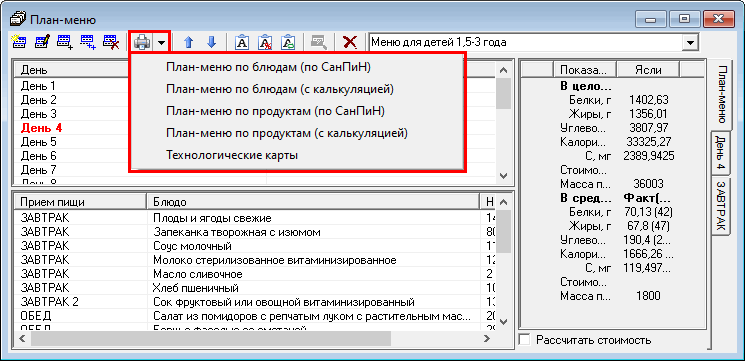Choose План-меню по продуктам (с калькуляцией)
Viewport: 745px width, 361px height.
[287, 133]
